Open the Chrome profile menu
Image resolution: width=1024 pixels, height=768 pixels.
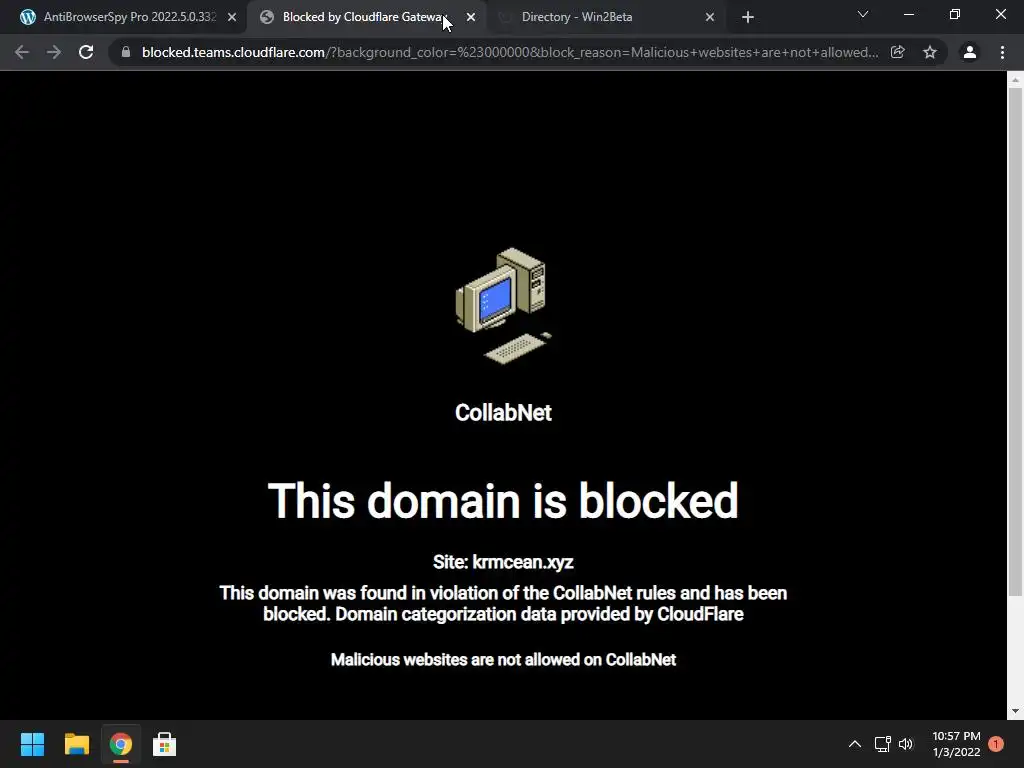tap(970, 52)
